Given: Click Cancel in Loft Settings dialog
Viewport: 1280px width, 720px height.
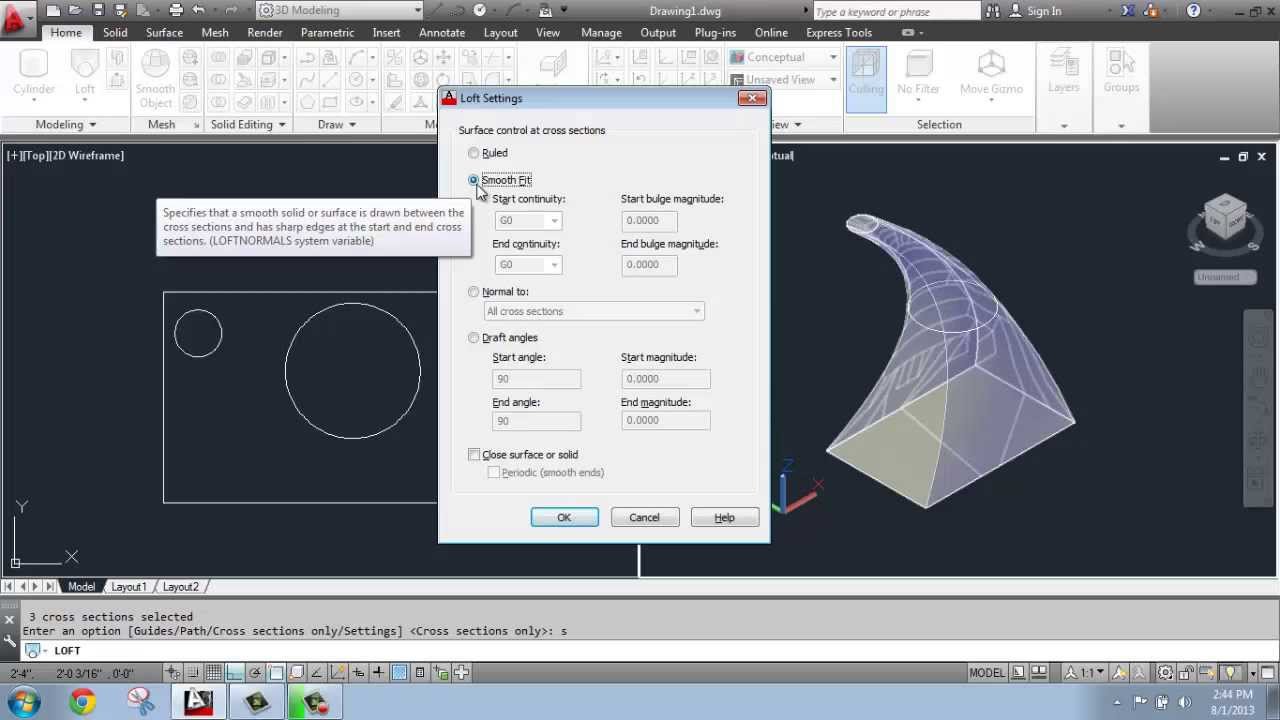Looking at the screenshot, I should (644, 517).
